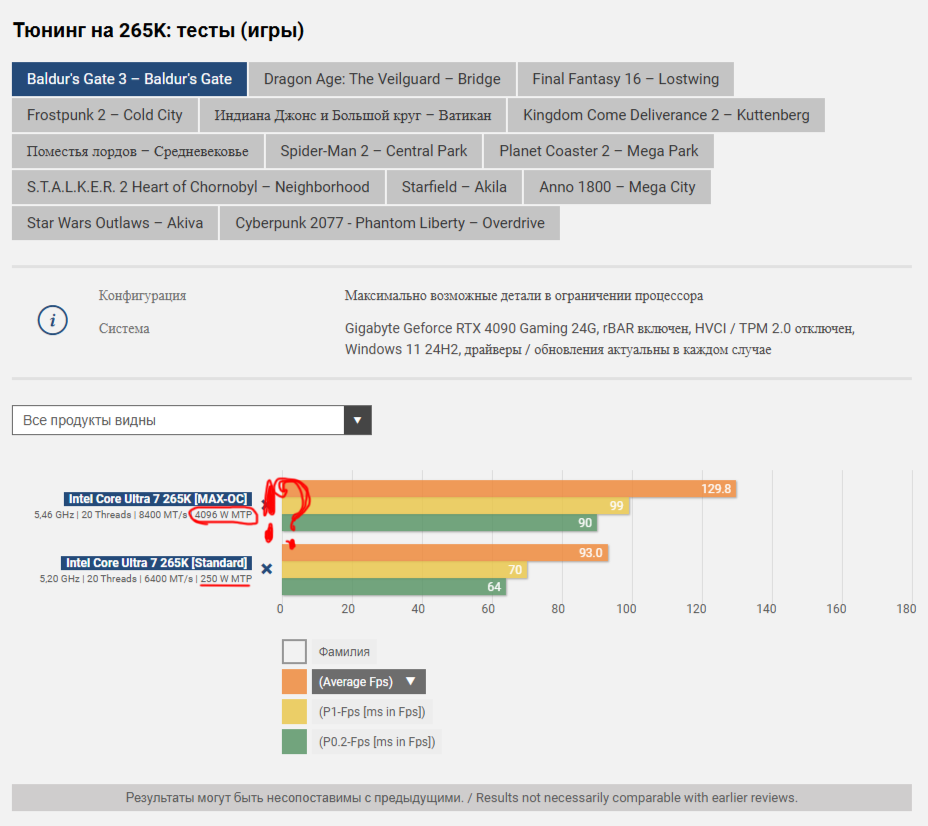Open Поместья лордов – Средневековье tab
The width and height of the screenshot is (928, 826).
click(x=137, y=151)
